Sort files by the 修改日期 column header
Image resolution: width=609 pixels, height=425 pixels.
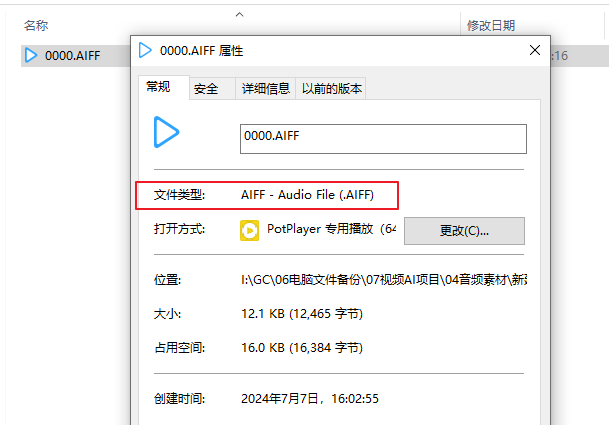click(491, 25)
